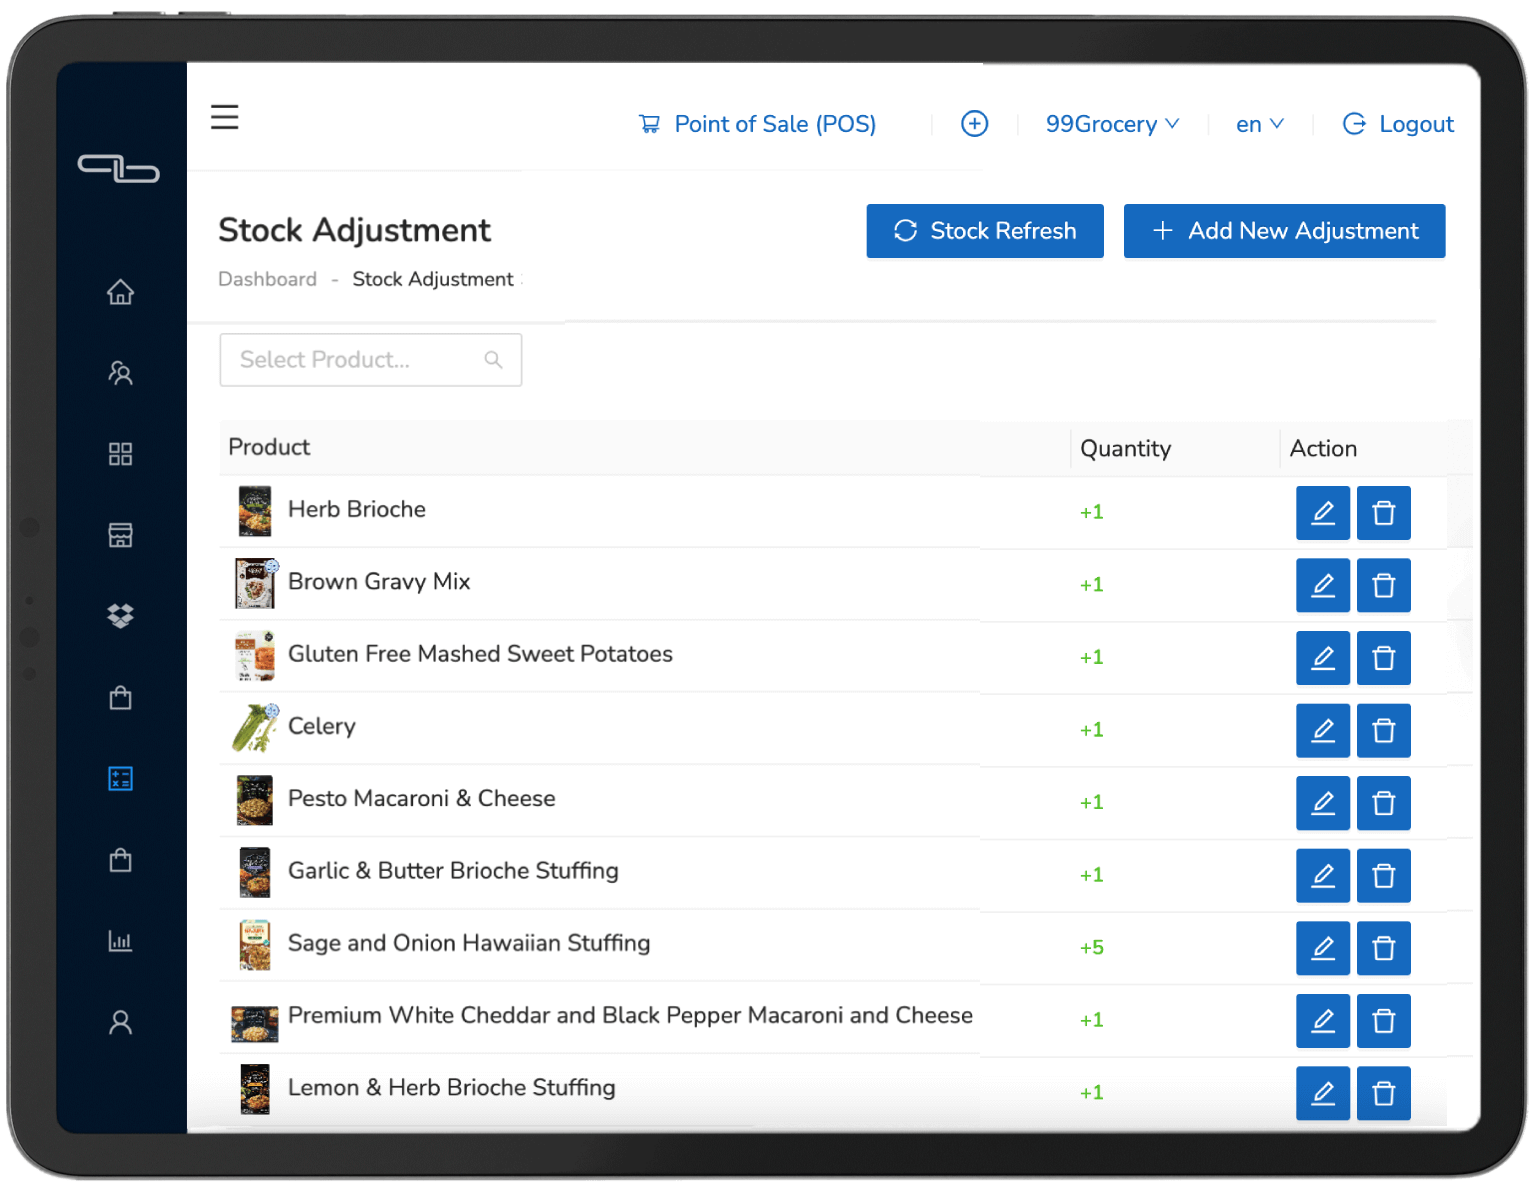Open Point of Sale (POS)
The image size is (1536, 1204).
coord(757,124)
